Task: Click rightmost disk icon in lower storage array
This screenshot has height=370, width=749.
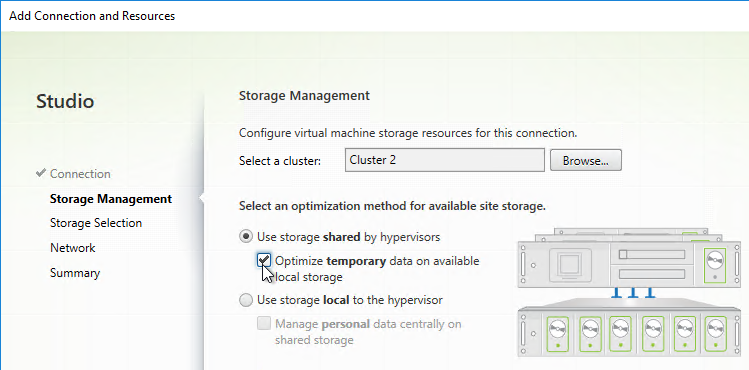Action: pyautogui.click(x=715, y=331)
